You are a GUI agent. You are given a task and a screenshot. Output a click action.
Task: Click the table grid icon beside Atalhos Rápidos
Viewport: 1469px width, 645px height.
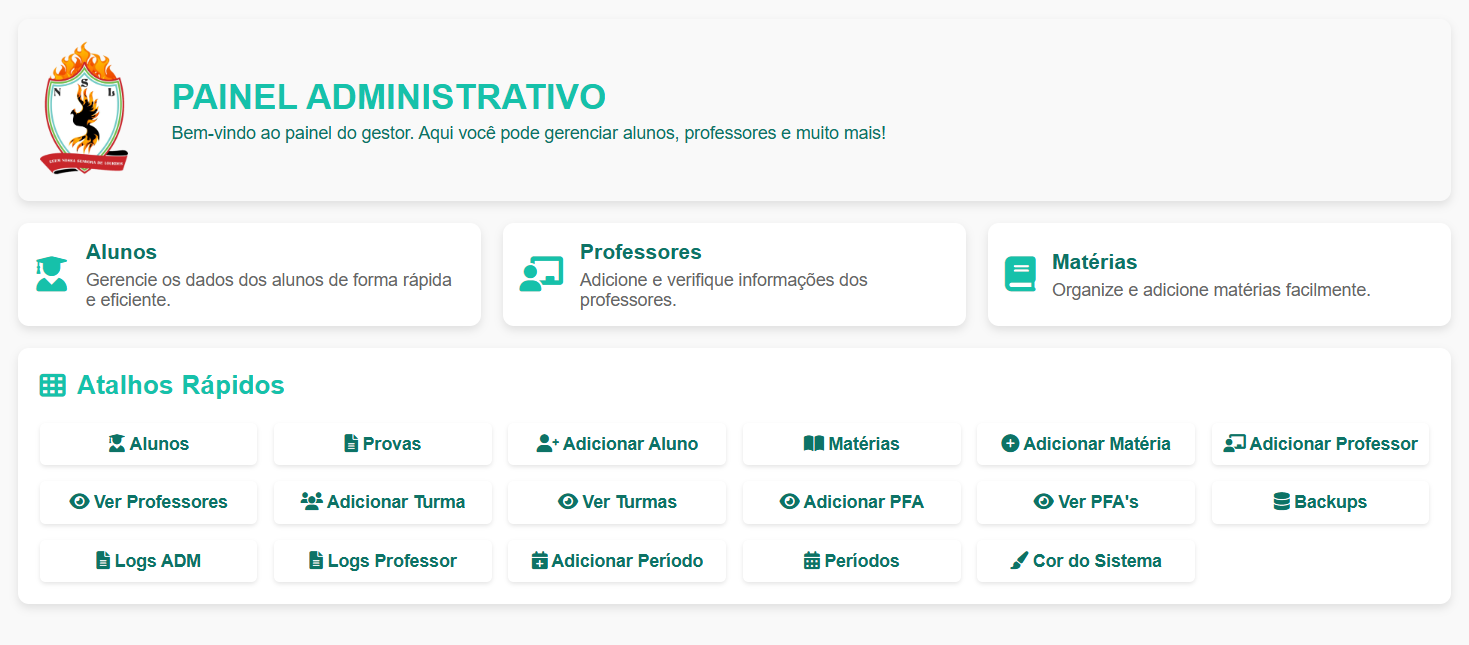(52, 385)
